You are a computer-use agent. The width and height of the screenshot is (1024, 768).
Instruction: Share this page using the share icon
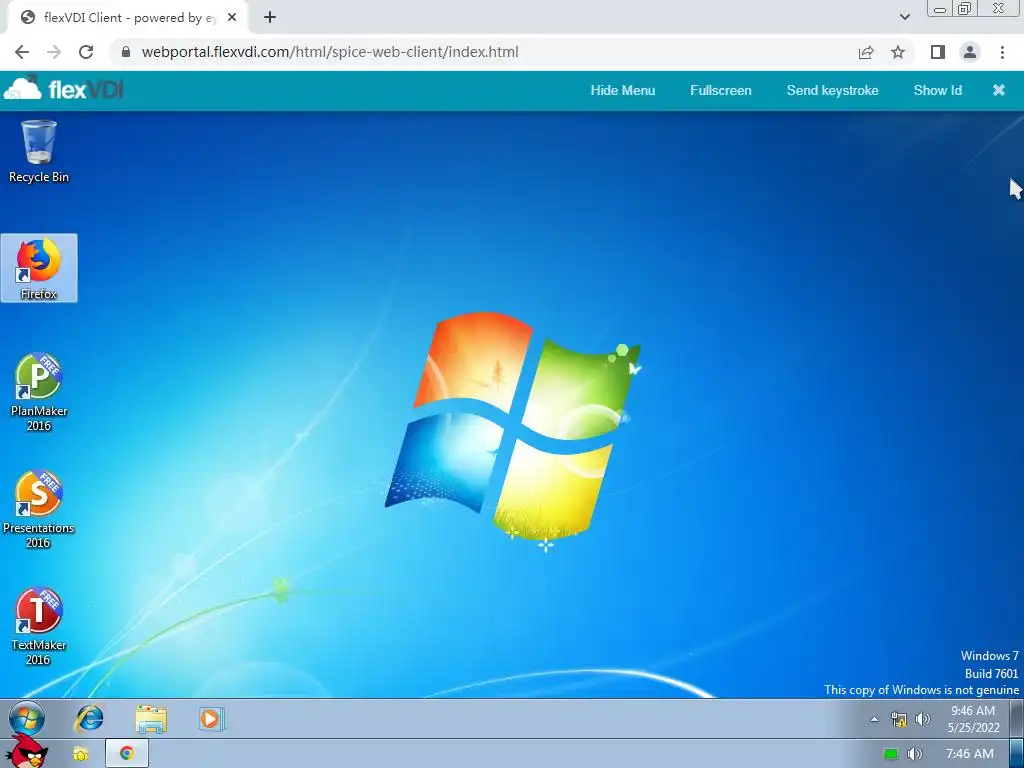[x=866, y=52]
